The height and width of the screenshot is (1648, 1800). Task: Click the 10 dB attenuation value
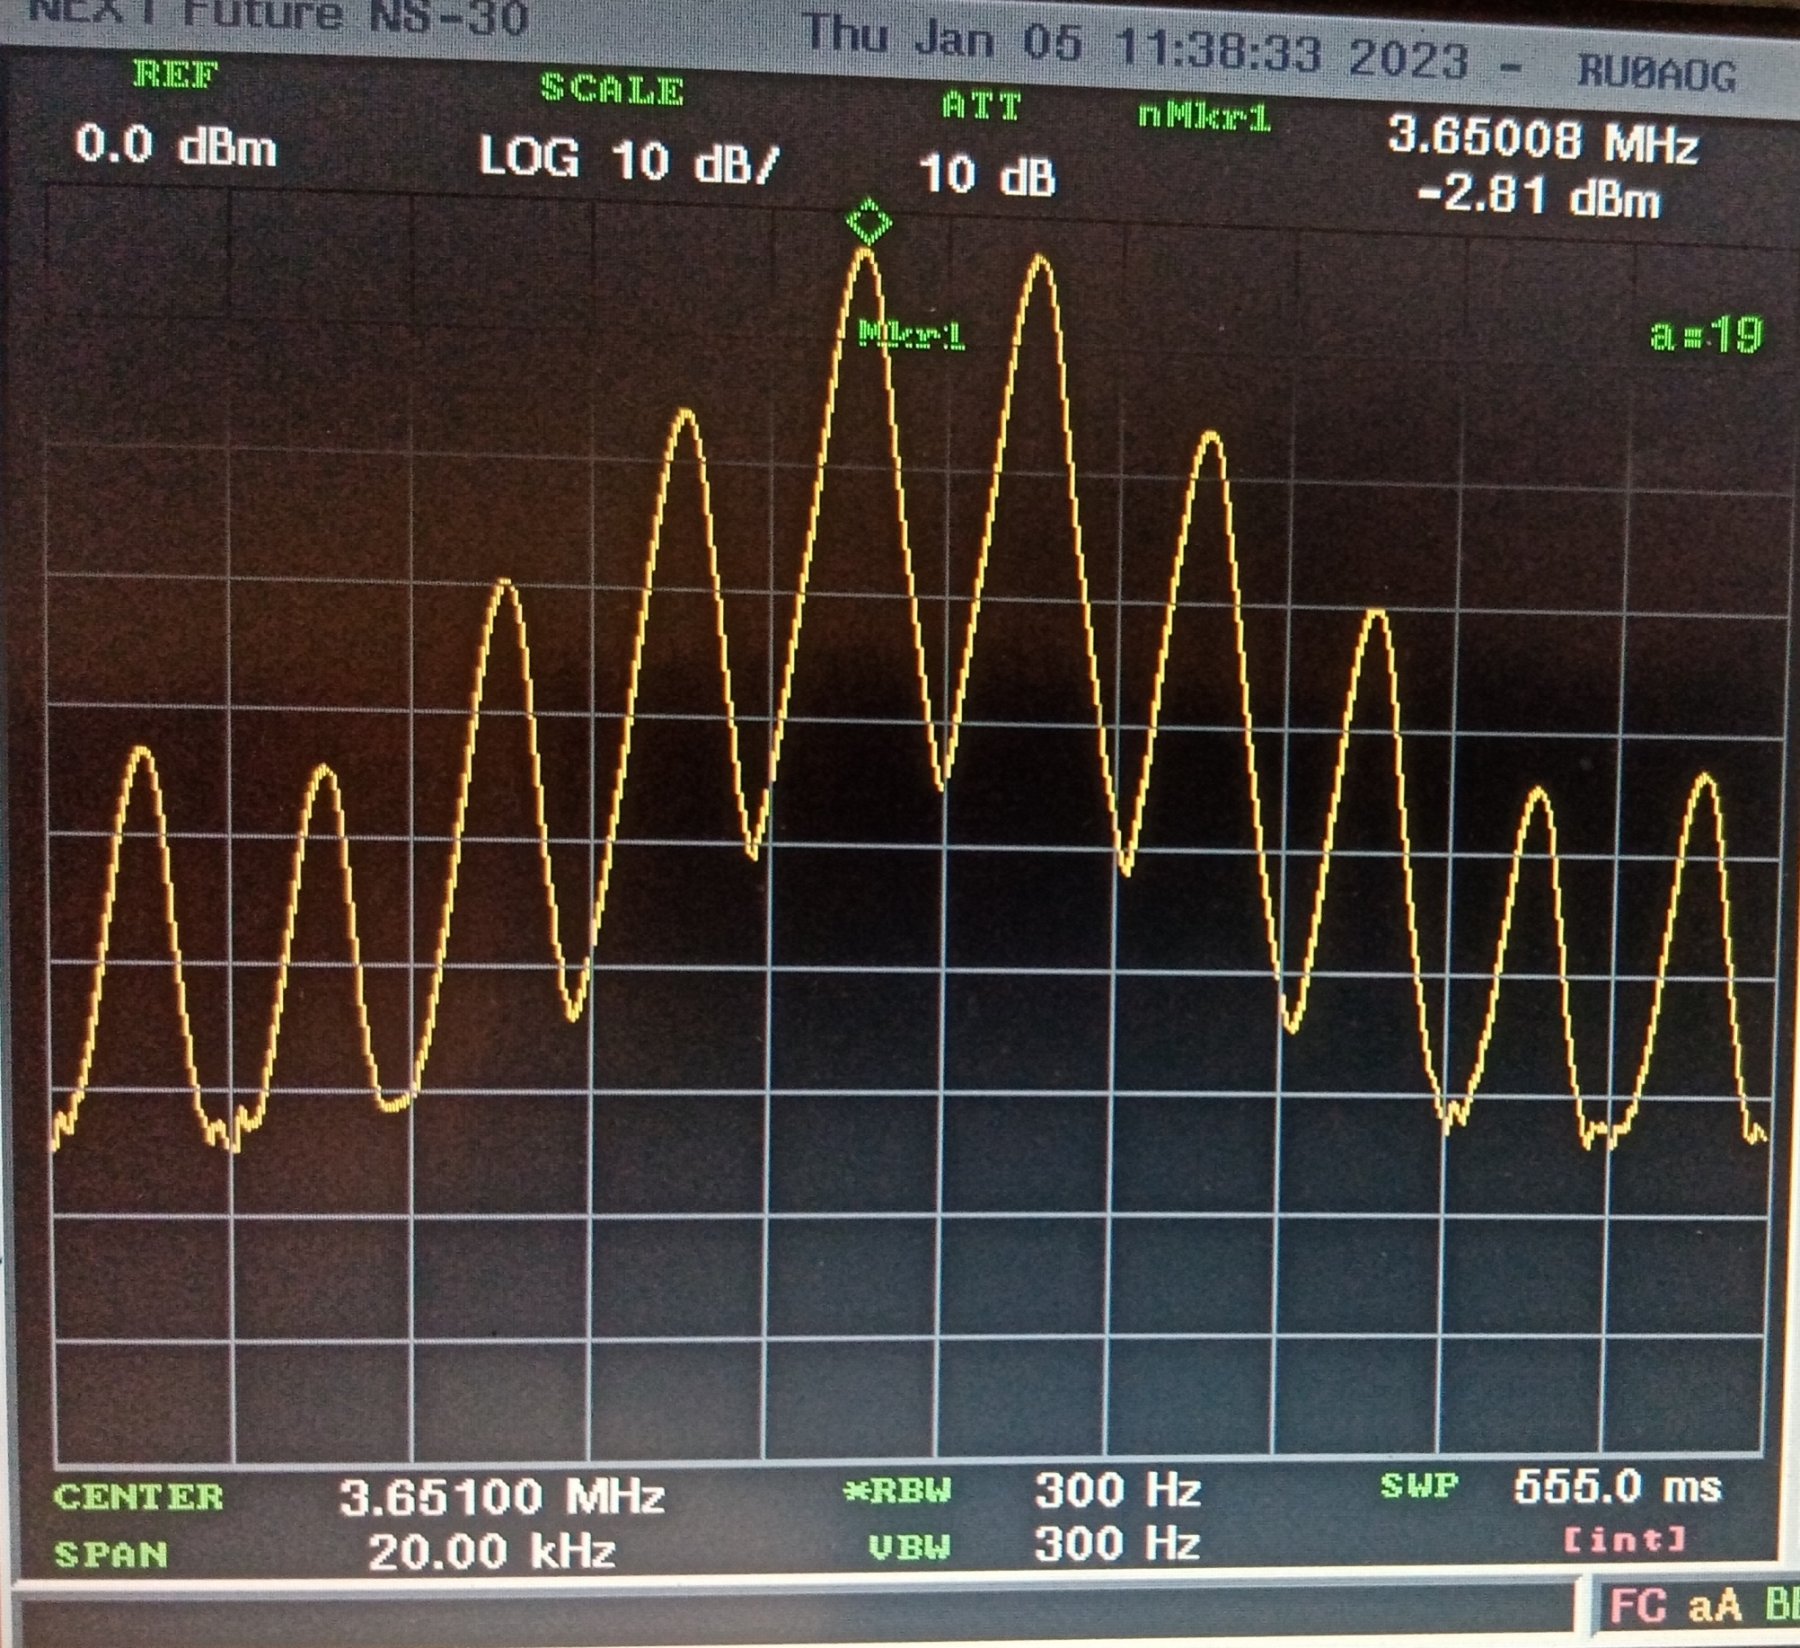[987, 175]
